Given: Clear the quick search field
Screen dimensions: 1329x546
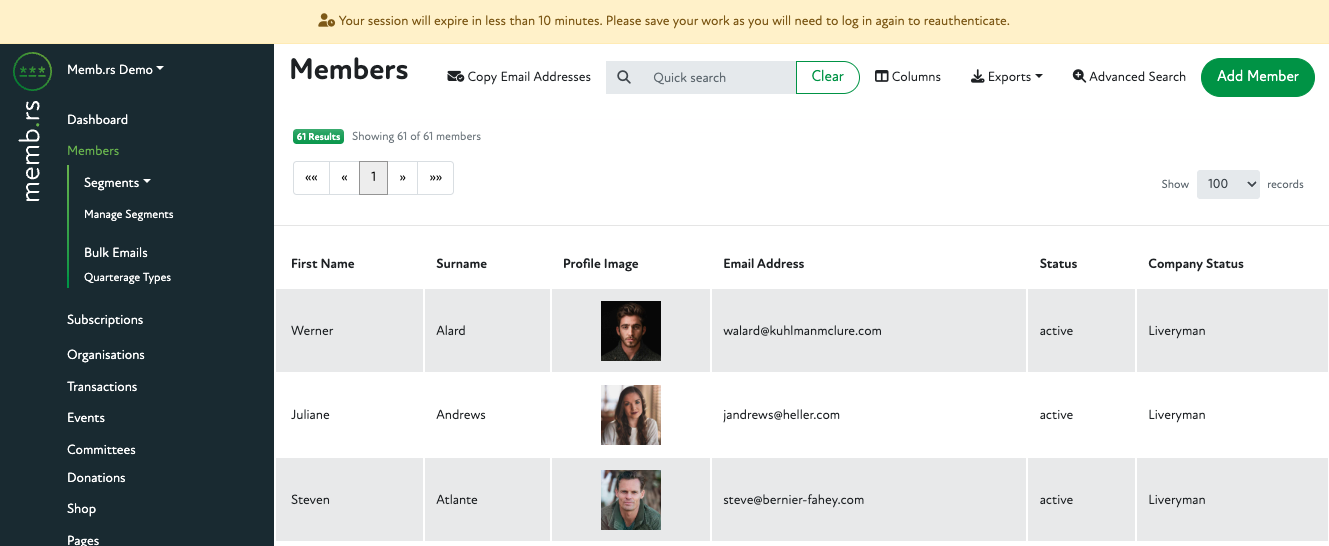Looking at the screenshot, I should [827, 77].
